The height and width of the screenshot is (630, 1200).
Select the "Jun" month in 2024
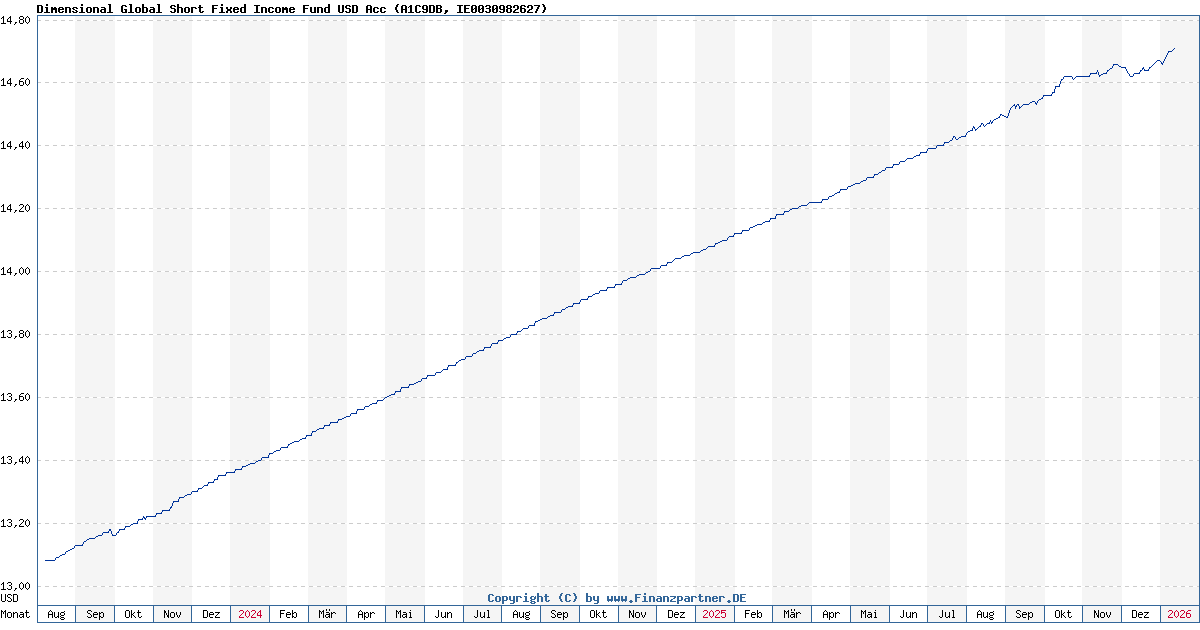click(x=442, y=614)
